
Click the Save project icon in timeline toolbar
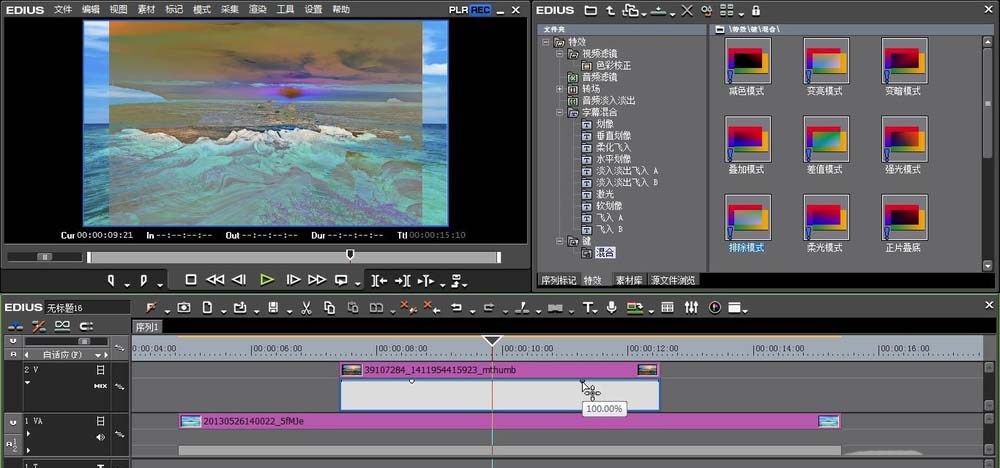click(272, 308)
